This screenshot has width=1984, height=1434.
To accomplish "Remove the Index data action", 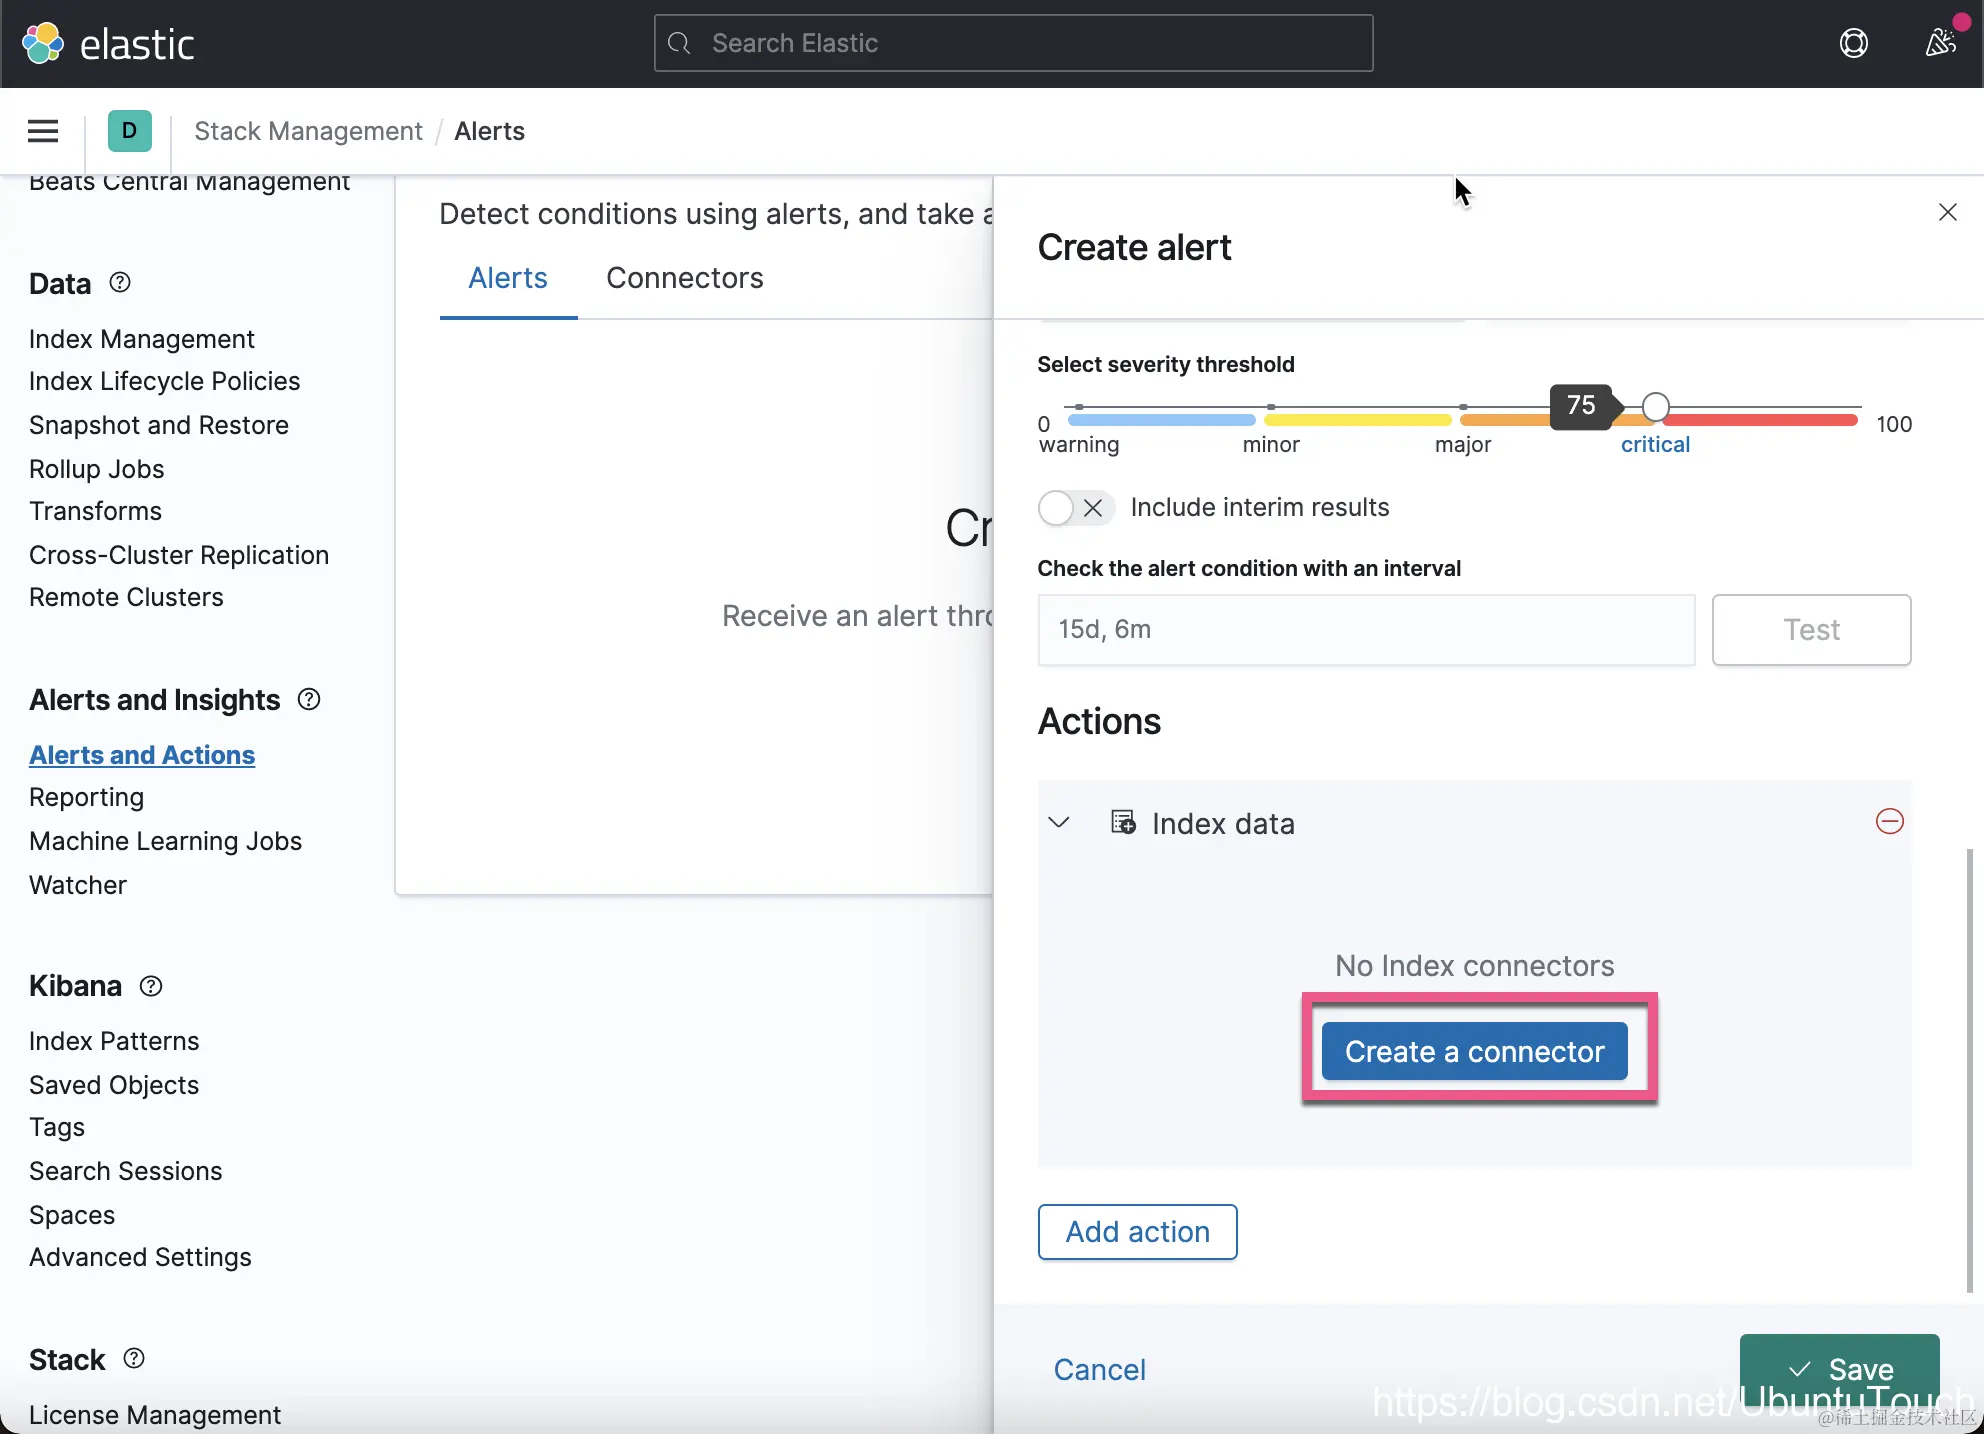I will [1889, 822].
